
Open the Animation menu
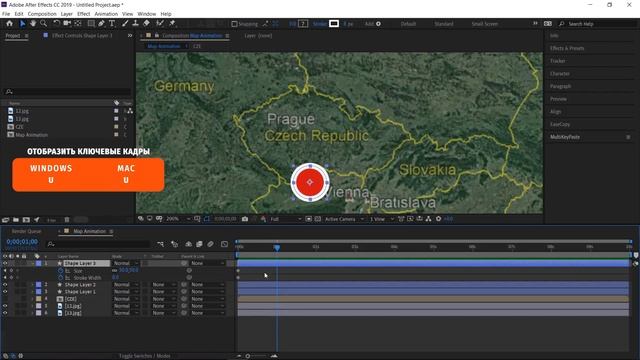click(x=106, y=14)
